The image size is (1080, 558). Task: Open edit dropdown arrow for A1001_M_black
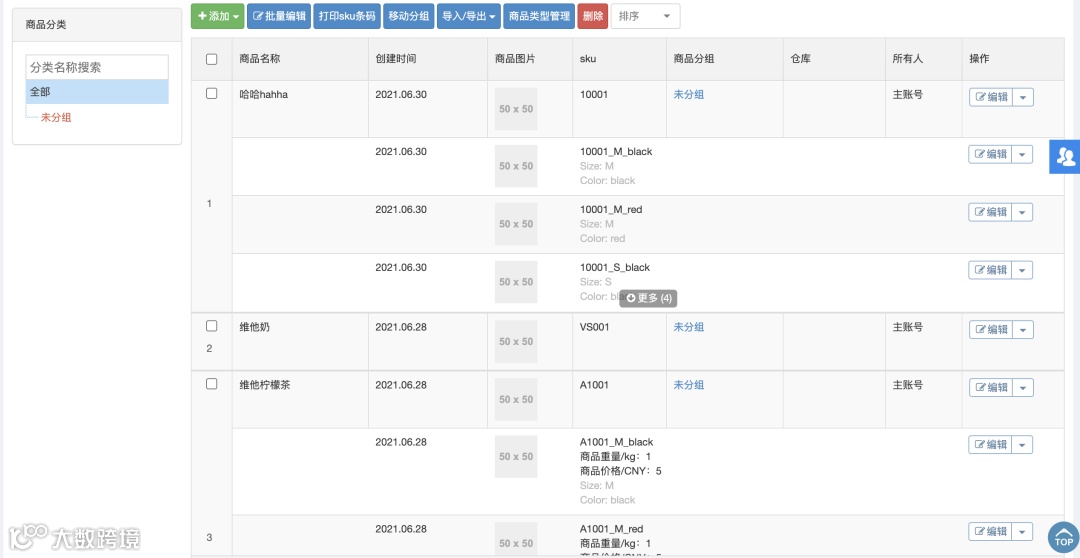[1023, 445]
